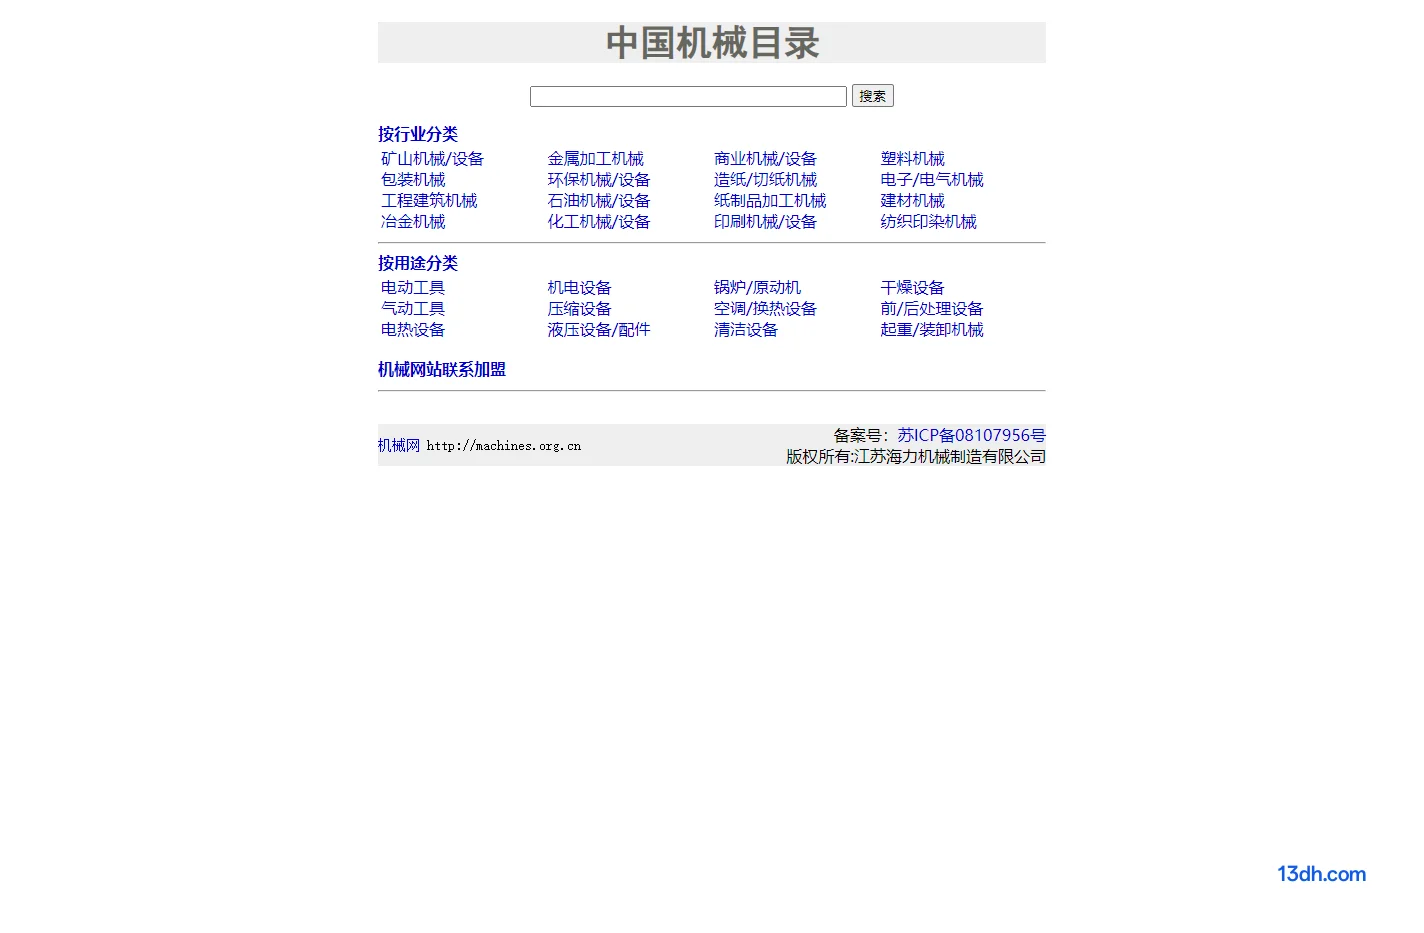Open 液压设备/配件 category
The image size is (1424, 933).
click(598, 330)
